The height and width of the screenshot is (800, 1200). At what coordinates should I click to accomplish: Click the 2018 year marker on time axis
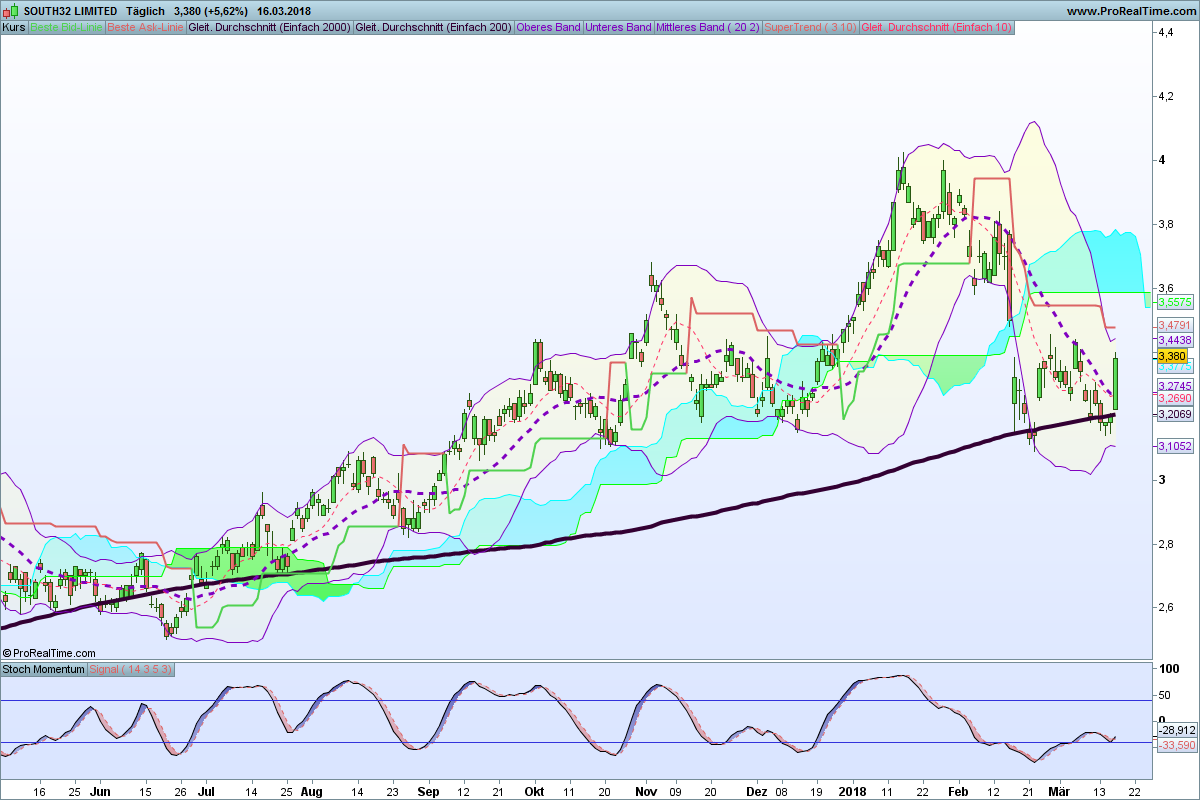click(x=852, y=790)
